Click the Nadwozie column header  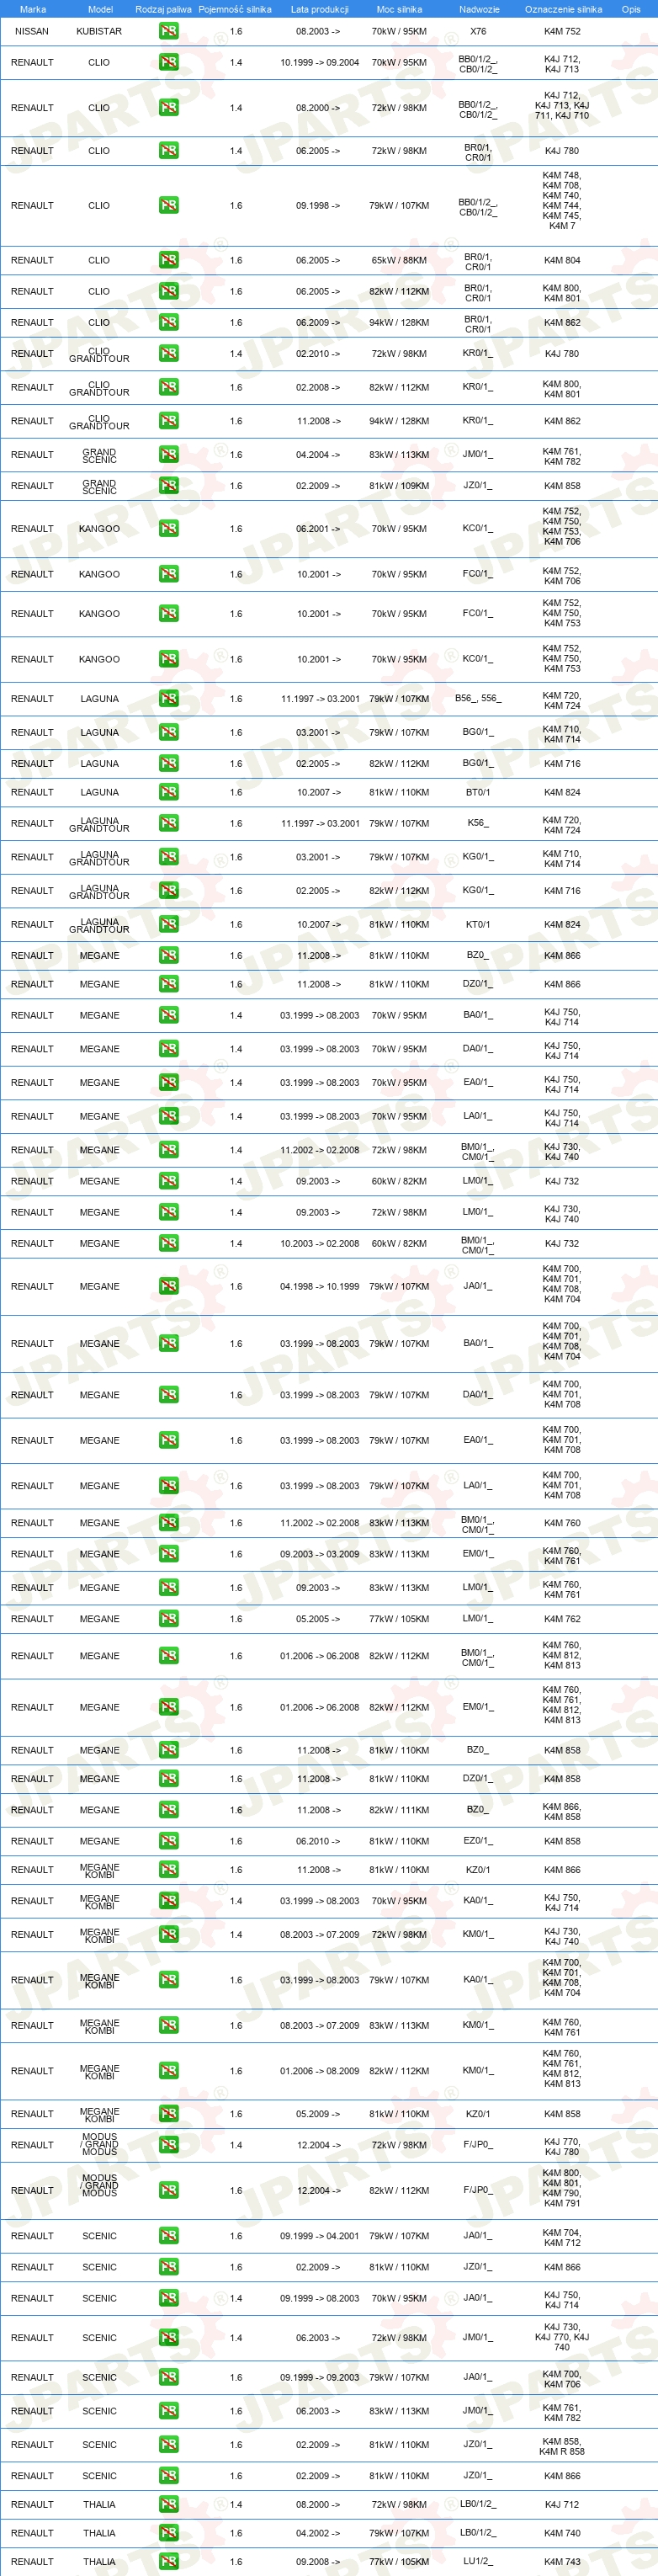(479, 9)
